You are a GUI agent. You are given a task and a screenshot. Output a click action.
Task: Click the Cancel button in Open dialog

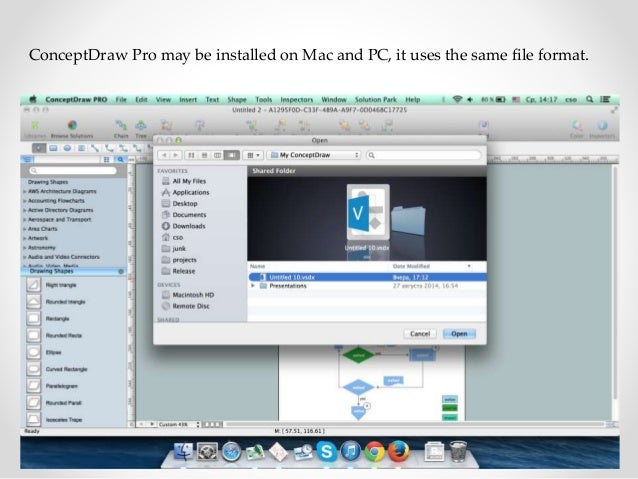click(420, 334)
